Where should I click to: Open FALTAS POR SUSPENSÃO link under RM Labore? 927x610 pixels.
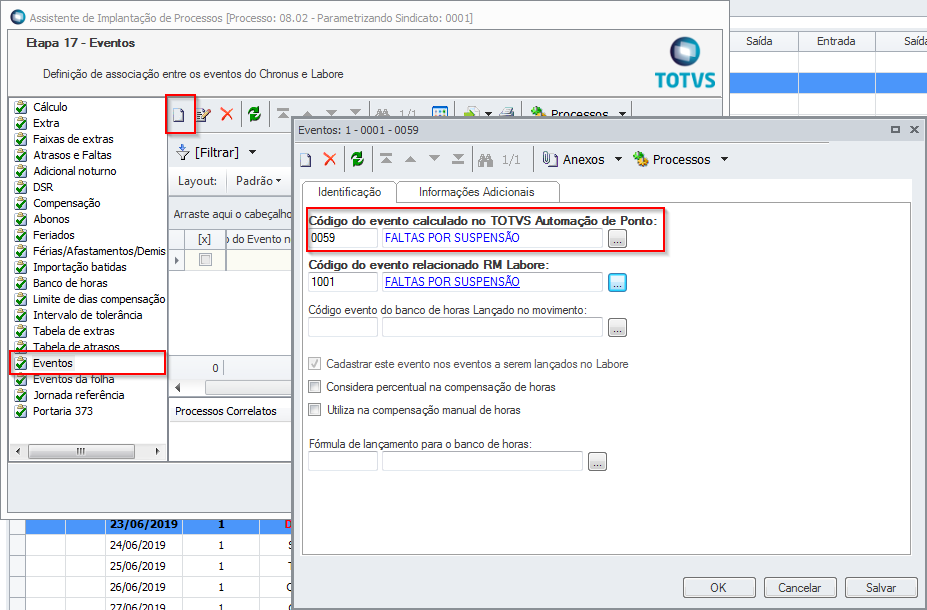[x=452, y=281]
